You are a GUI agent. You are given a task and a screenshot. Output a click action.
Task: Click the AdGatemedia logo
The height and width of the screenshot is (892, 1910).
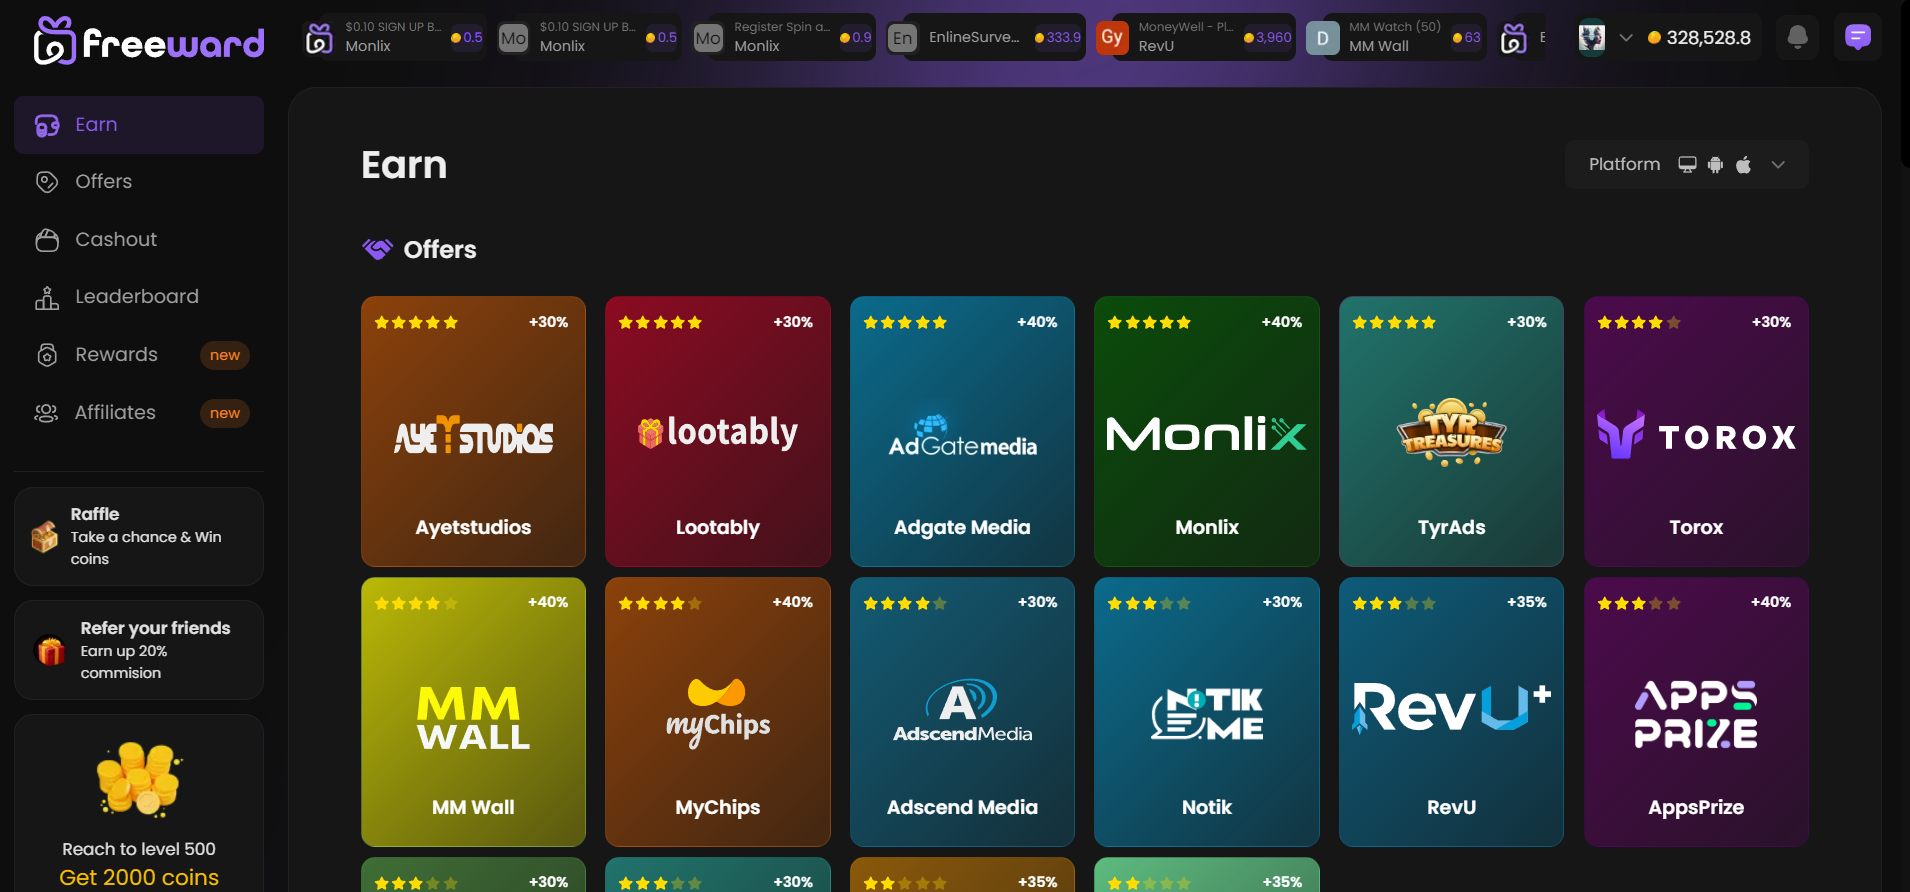tap(962, 436)
